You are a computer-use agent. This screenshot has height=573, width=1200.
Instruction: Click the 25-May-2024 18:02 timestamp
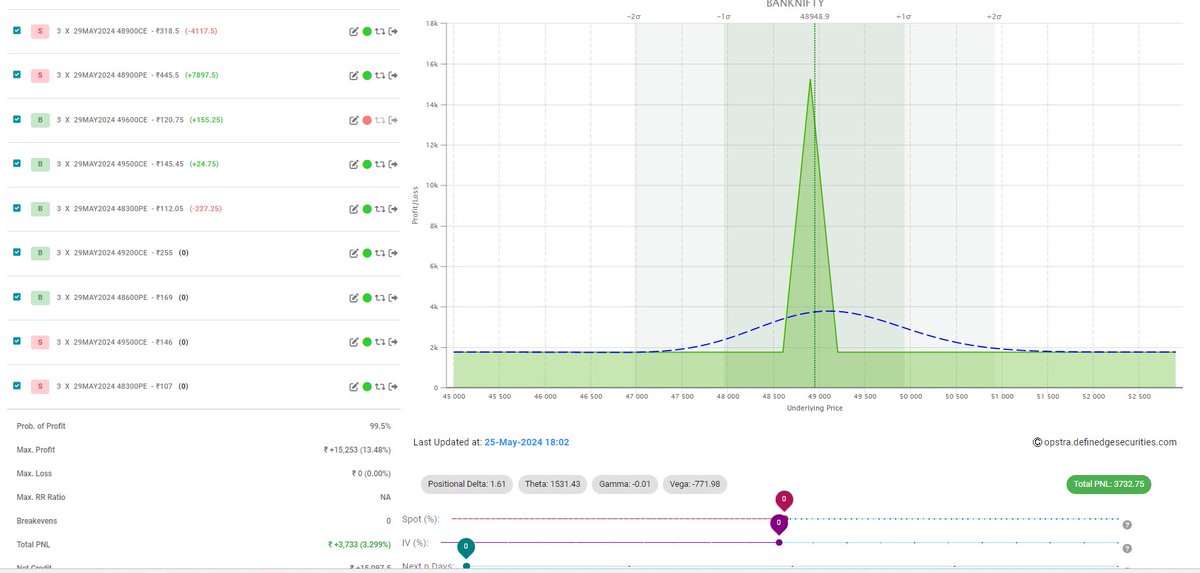(527, 442)
